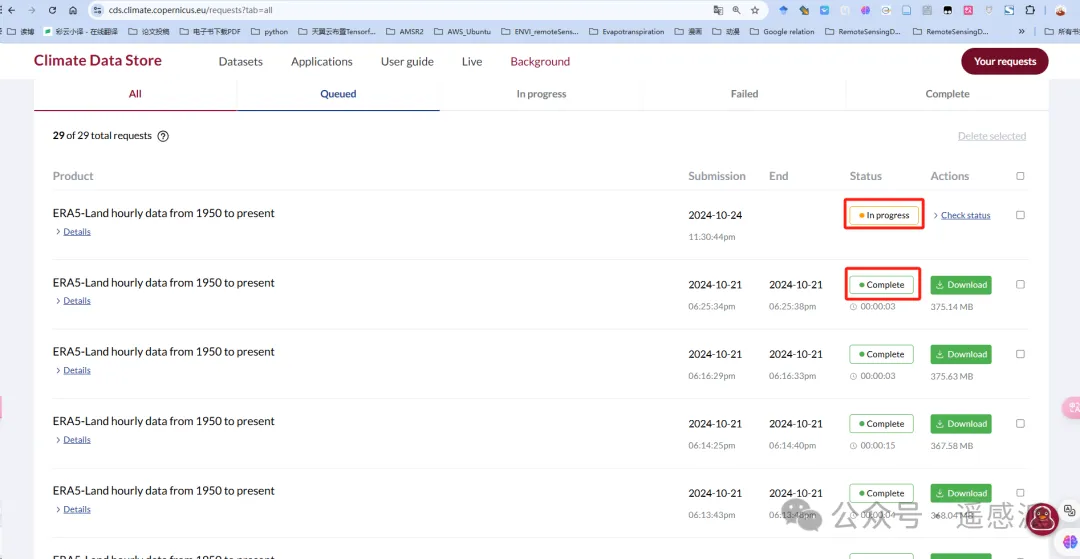1080x559 pixels.
Task: Go back using the browser back arrow
Action: coord(12,10)
